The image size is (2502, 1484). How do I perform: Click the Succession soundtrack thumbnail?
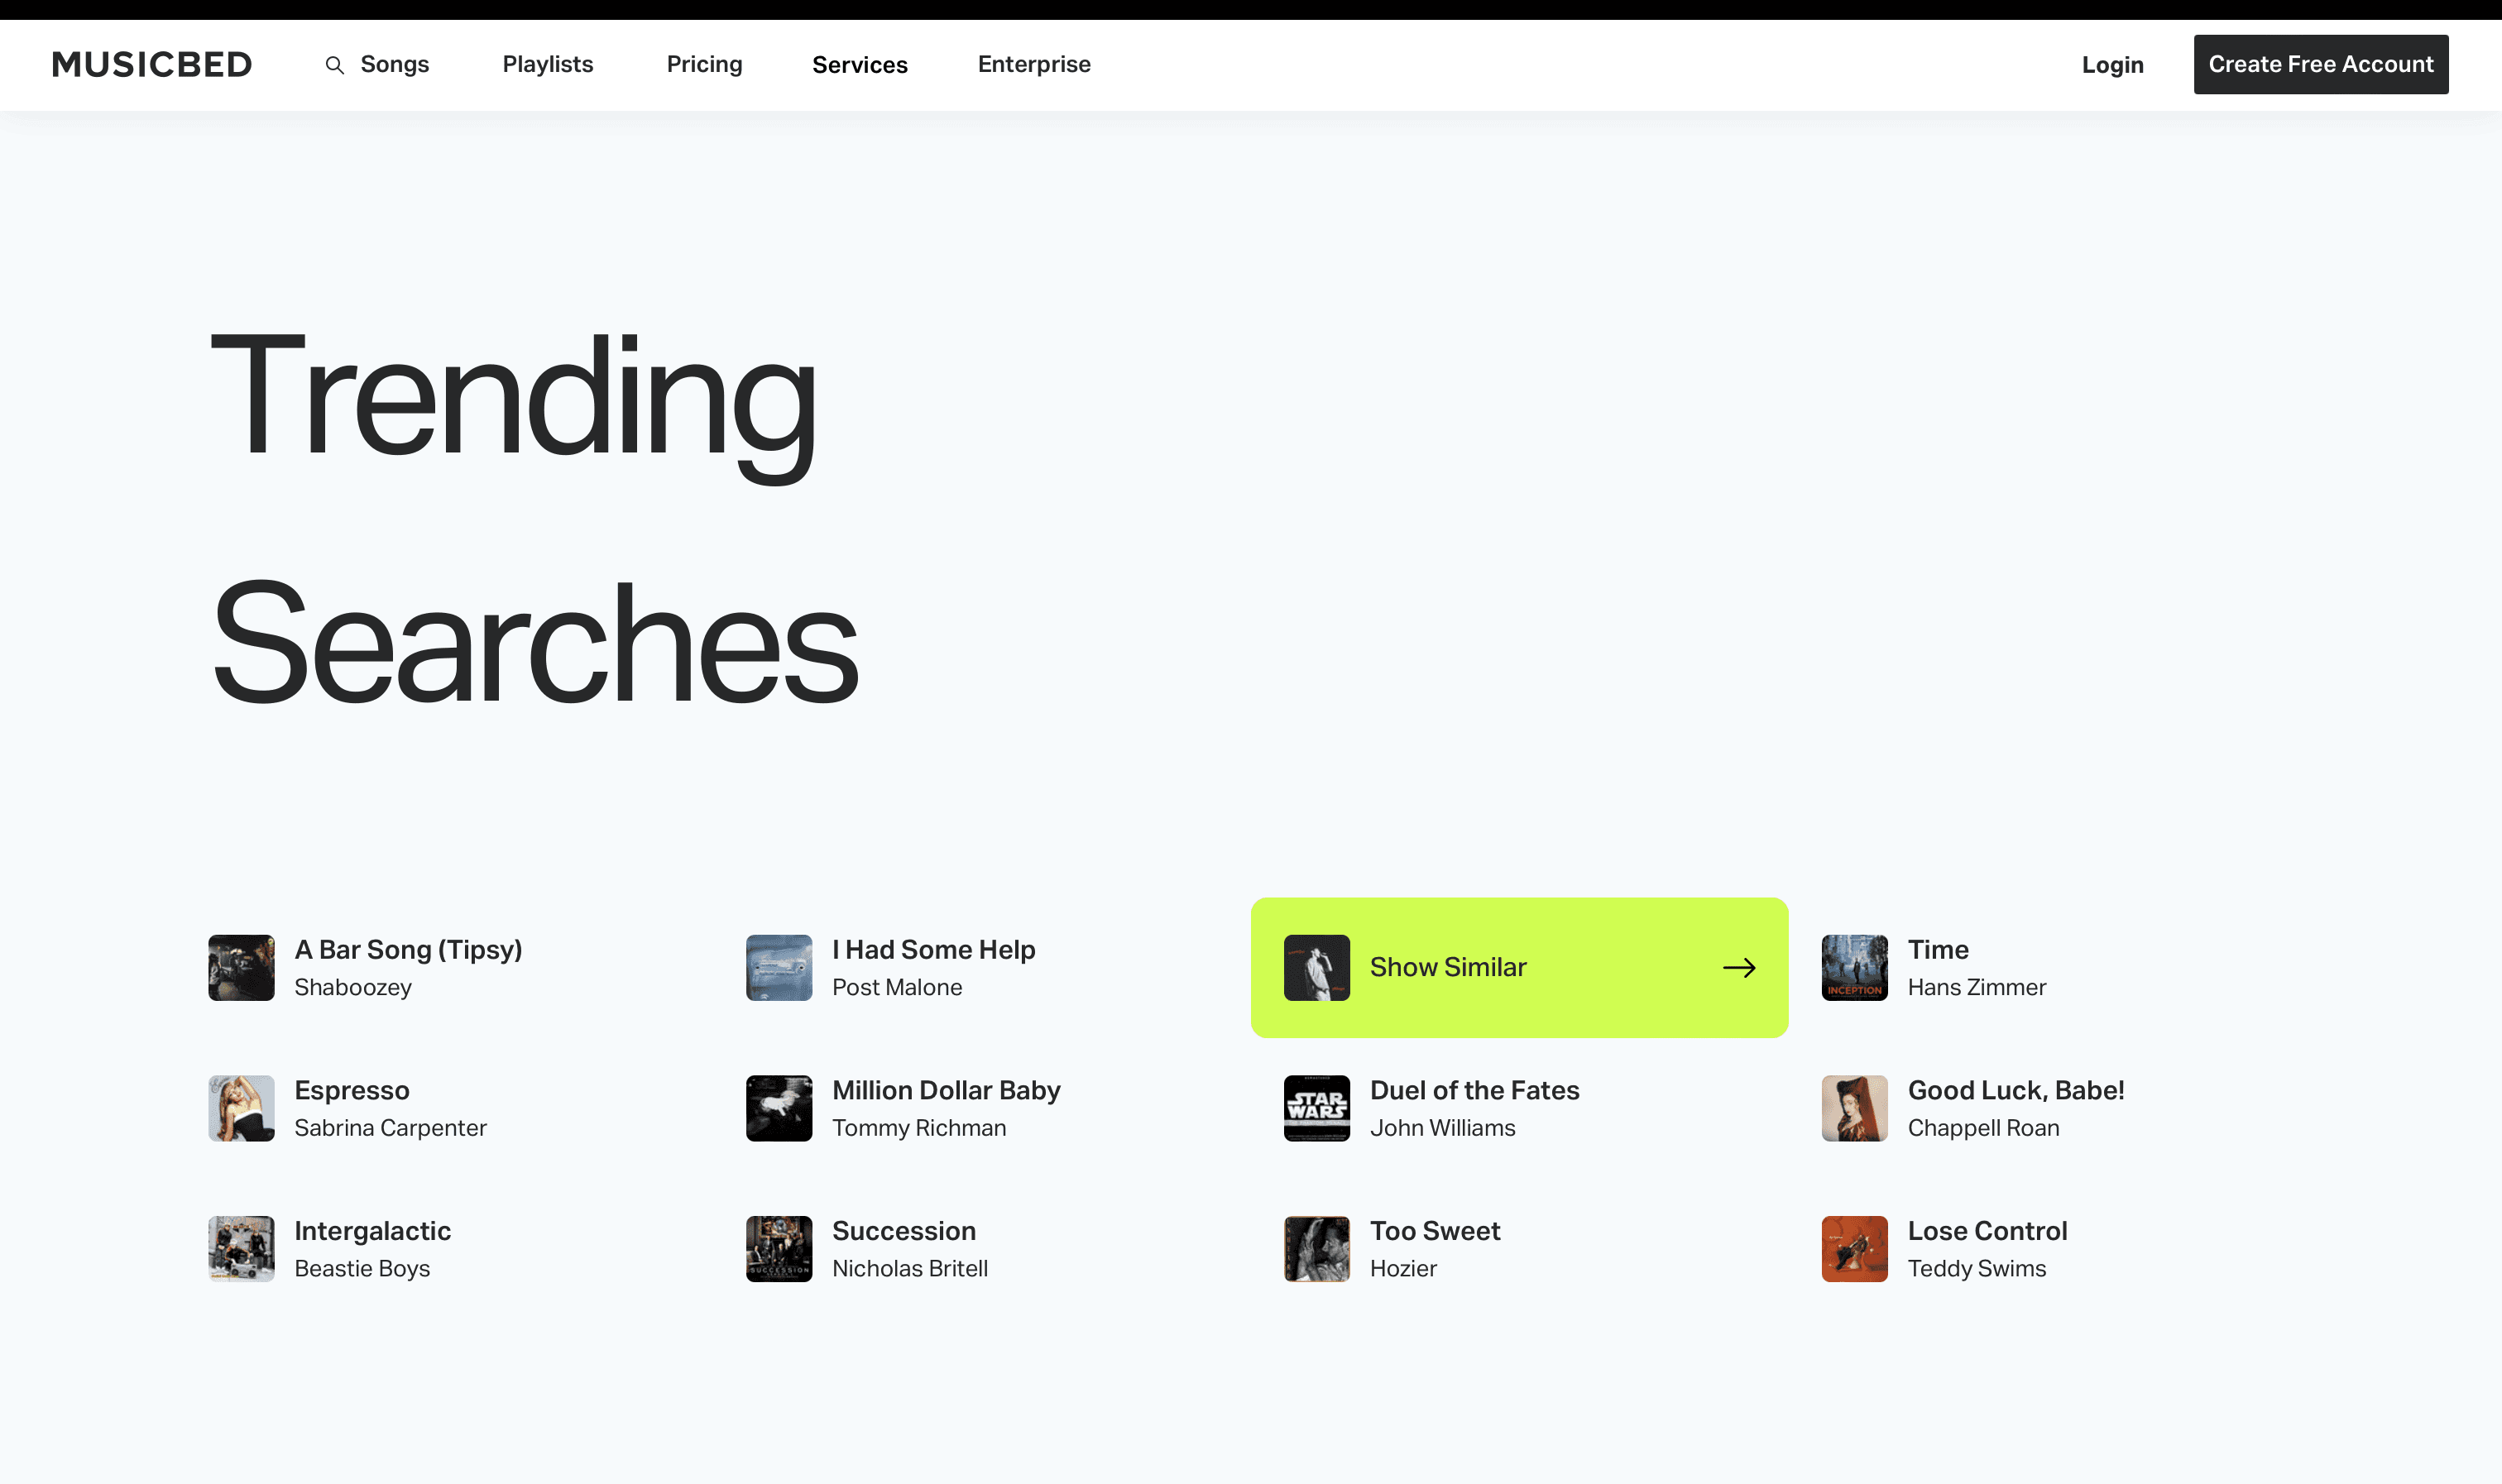point(779,1249)
